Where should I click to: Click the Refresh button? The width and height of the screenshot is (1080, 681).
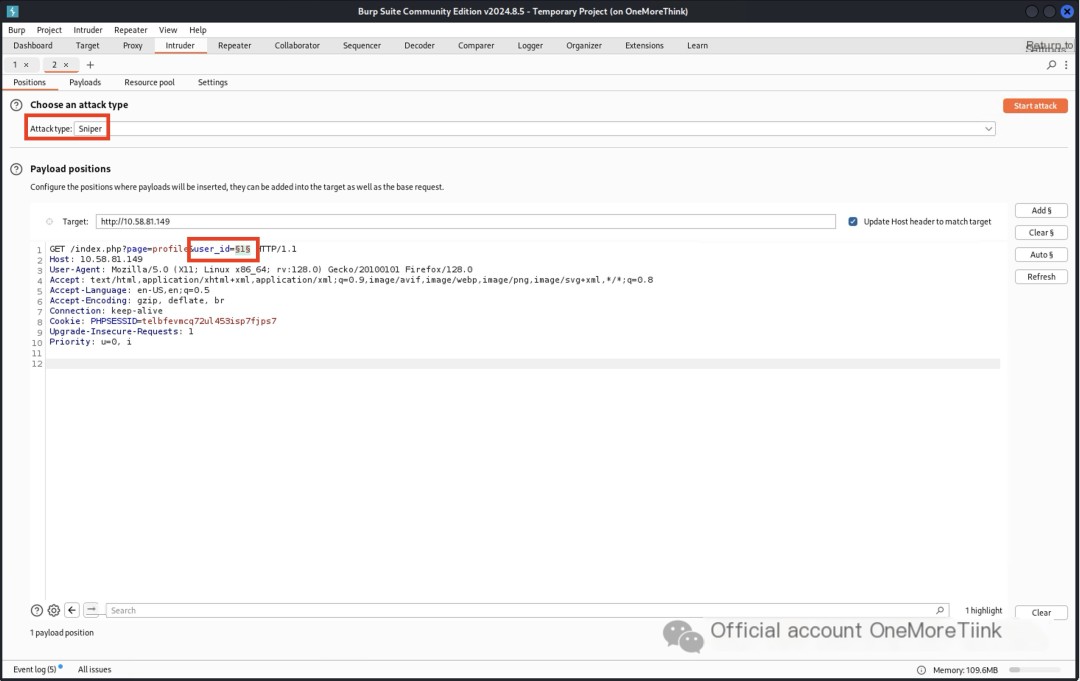1041,277
